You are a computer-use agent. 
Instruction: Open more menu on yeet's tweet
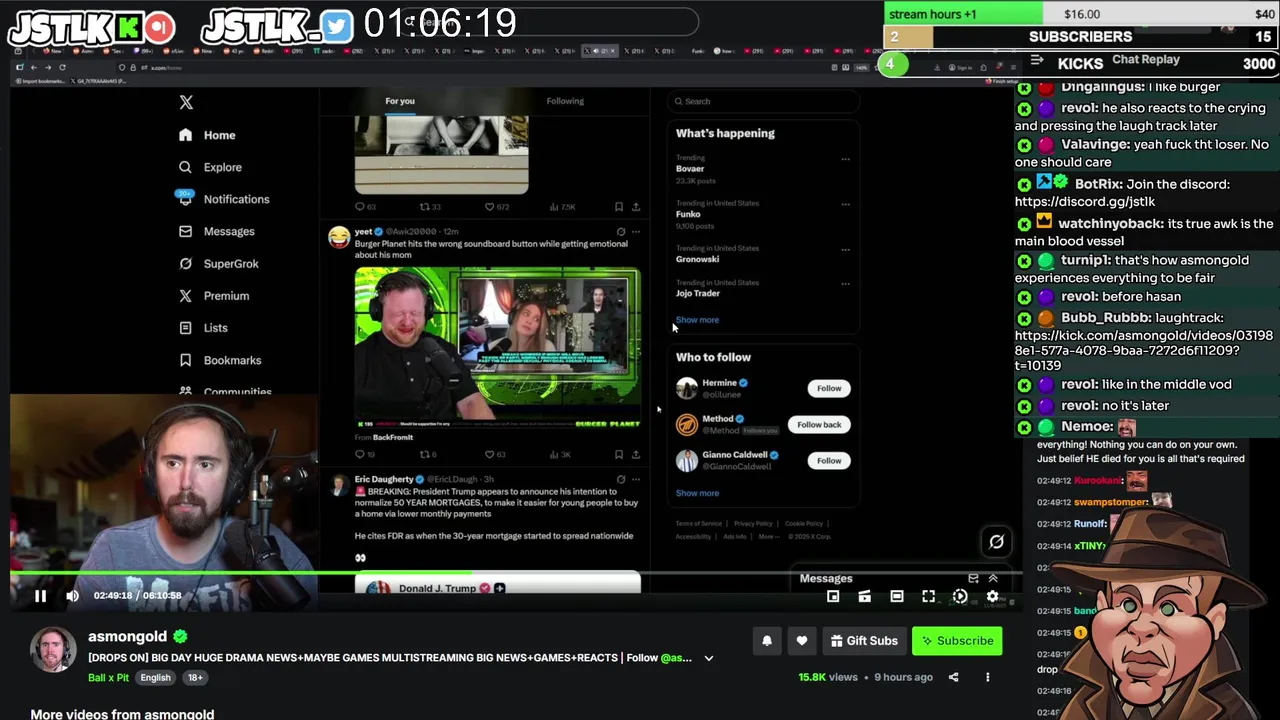(636, 231)
